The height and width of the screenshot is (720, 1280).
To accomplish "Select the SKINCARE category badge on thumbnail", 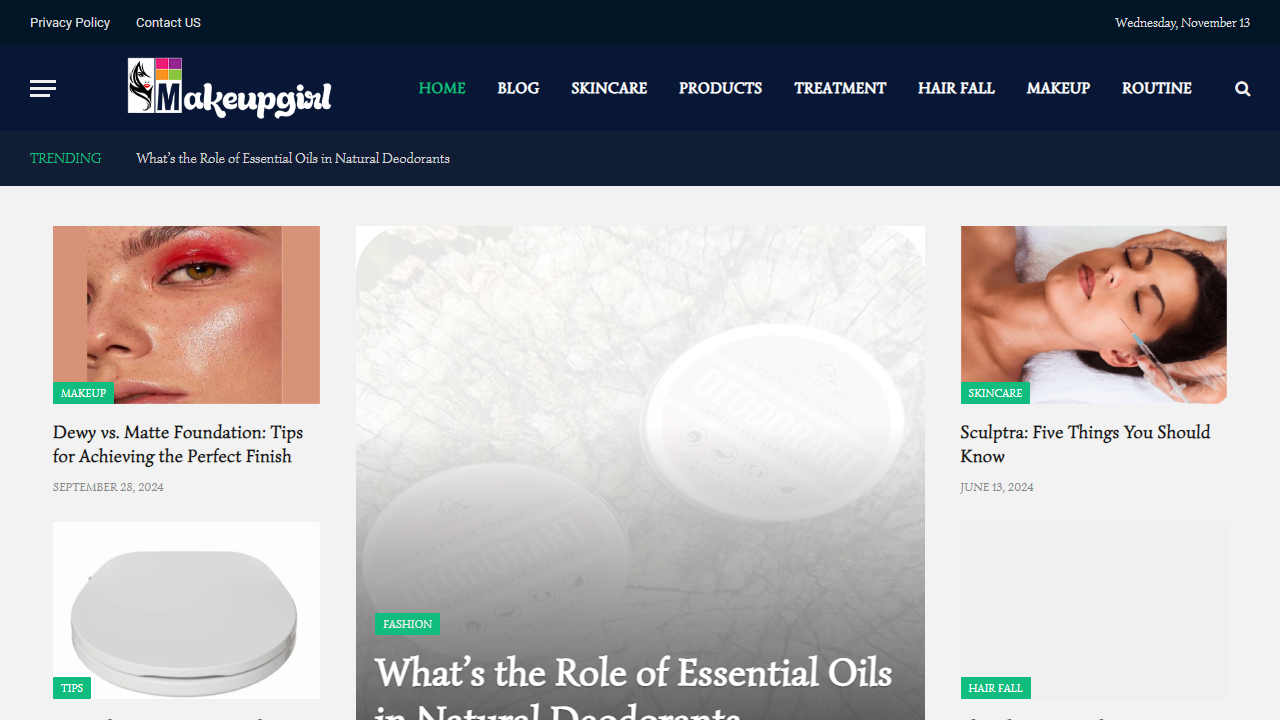I will [x=995, y=393].
